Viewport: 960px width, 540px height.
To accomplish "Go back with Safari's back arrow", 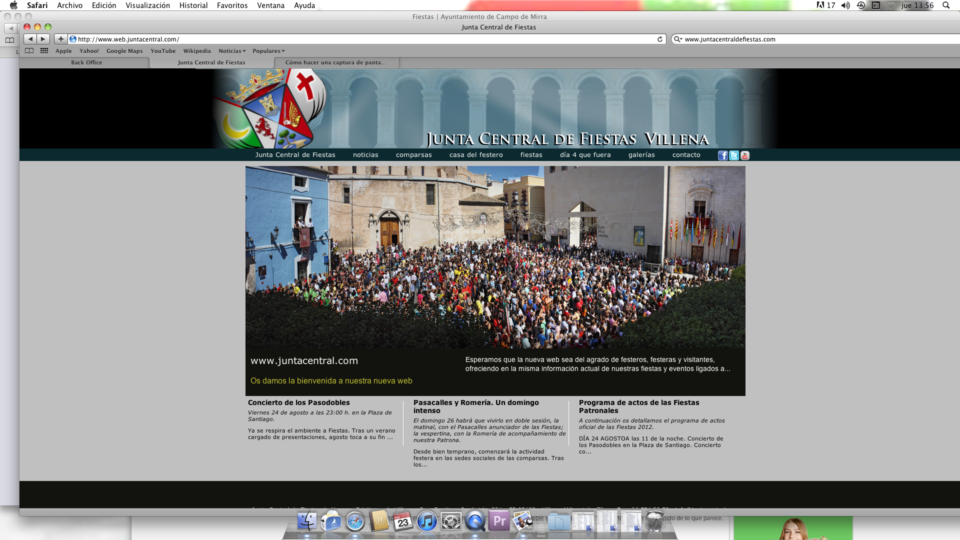I will point(29,39).
